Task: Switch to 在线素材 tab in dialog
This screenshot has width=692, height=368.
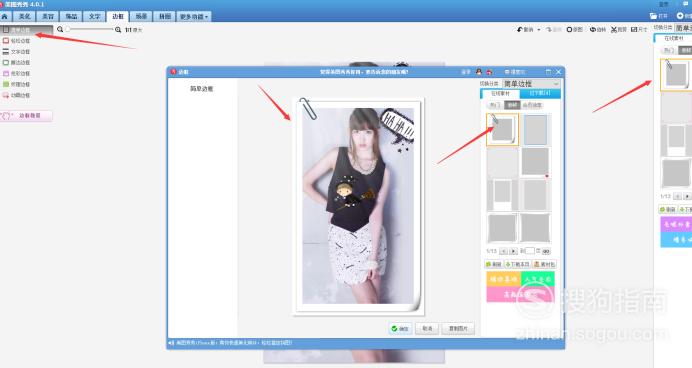Action: click(500, 94)
